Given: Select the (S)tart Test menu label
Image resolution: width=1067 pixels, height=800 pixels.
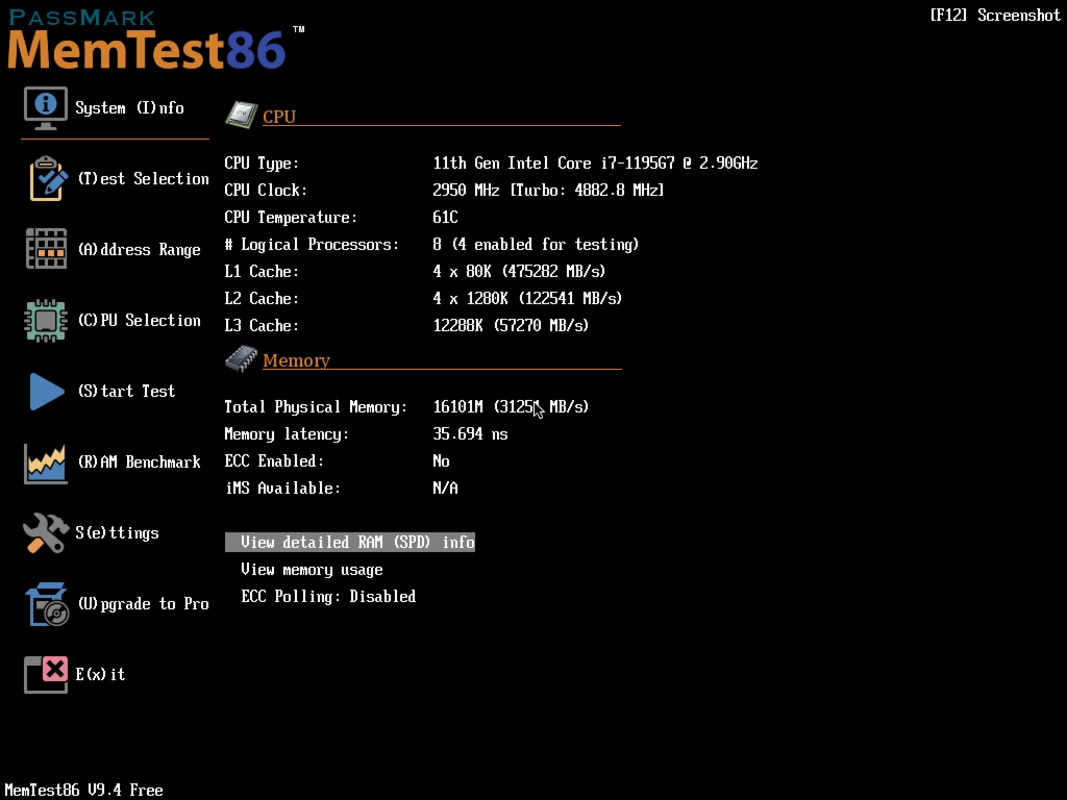Looking at the screenshot, I should pos(127,391).
